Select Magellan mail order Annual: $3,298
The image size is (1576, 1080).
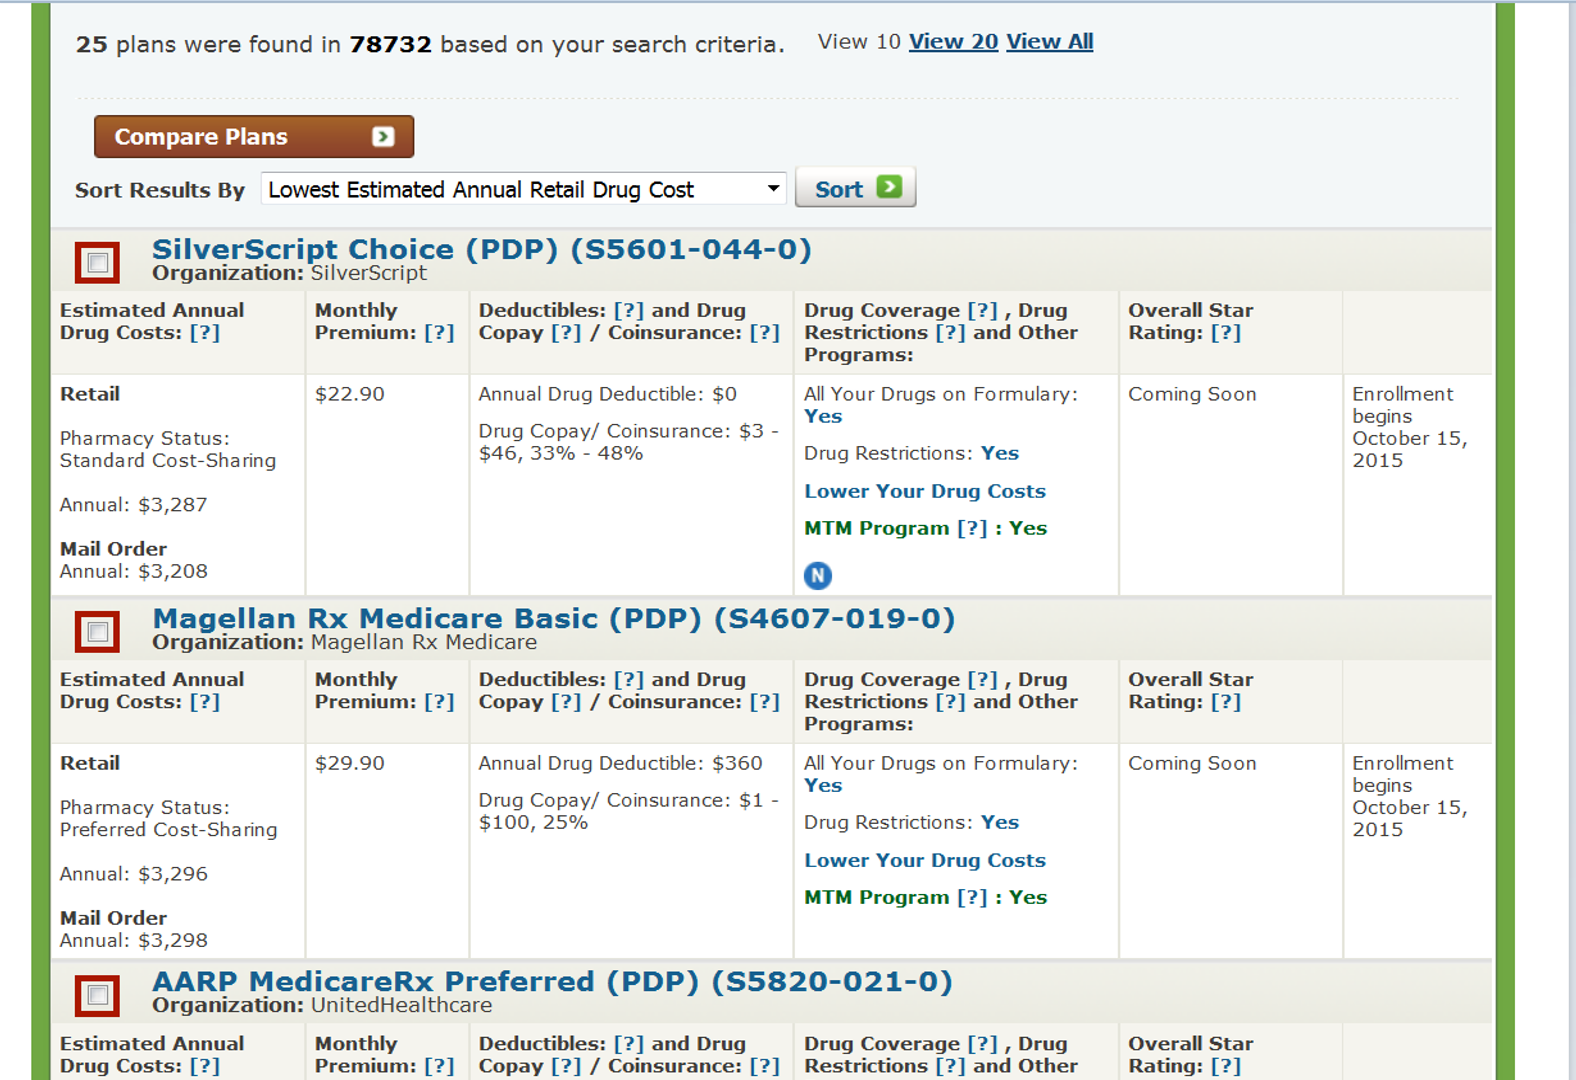[134, 940]
